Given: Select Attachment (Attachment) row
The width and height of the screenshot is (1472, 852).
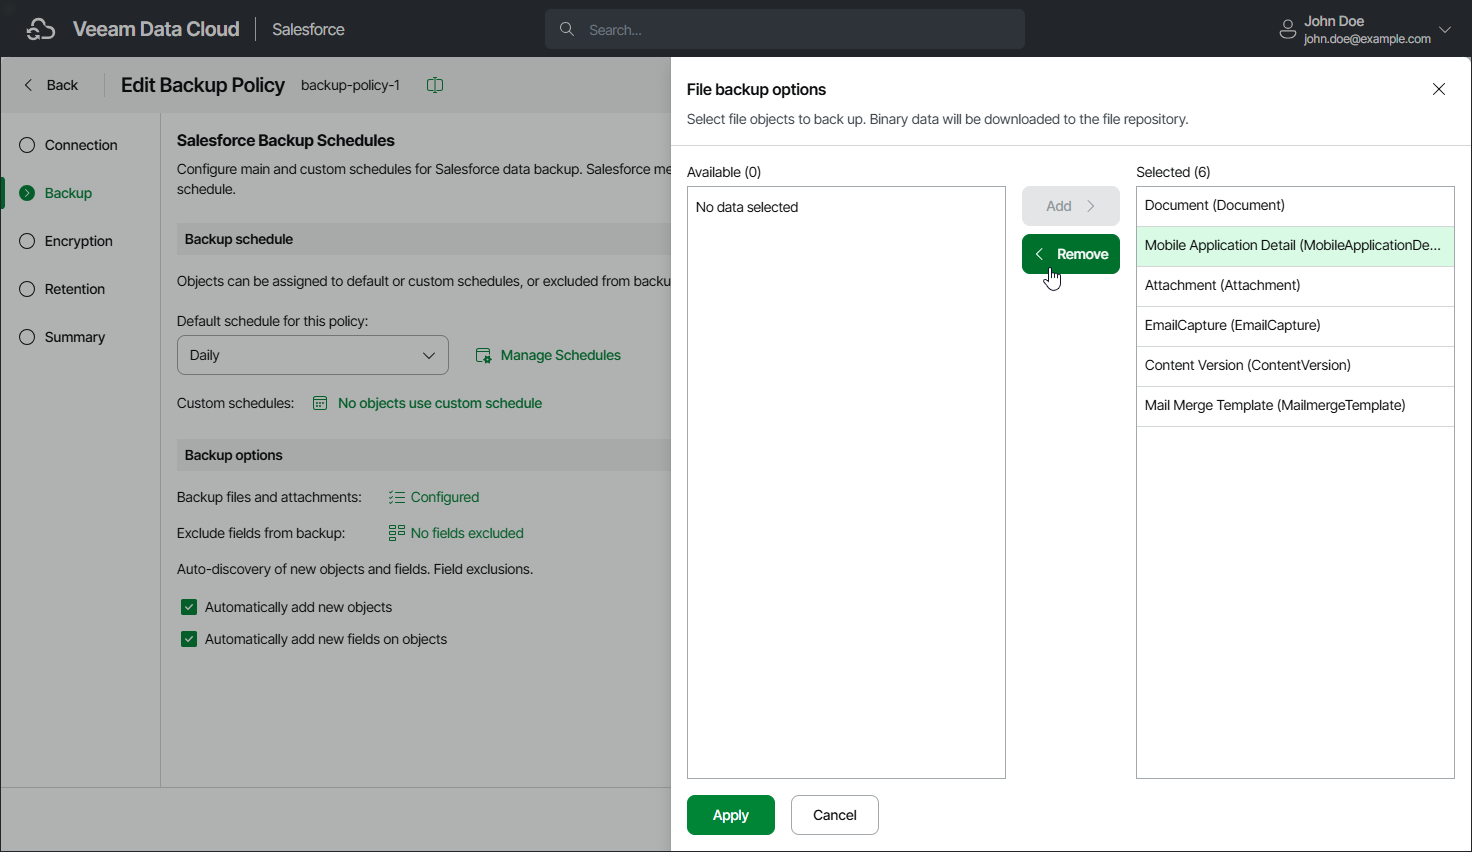Looking at the screenshot, I should 1295,286.
